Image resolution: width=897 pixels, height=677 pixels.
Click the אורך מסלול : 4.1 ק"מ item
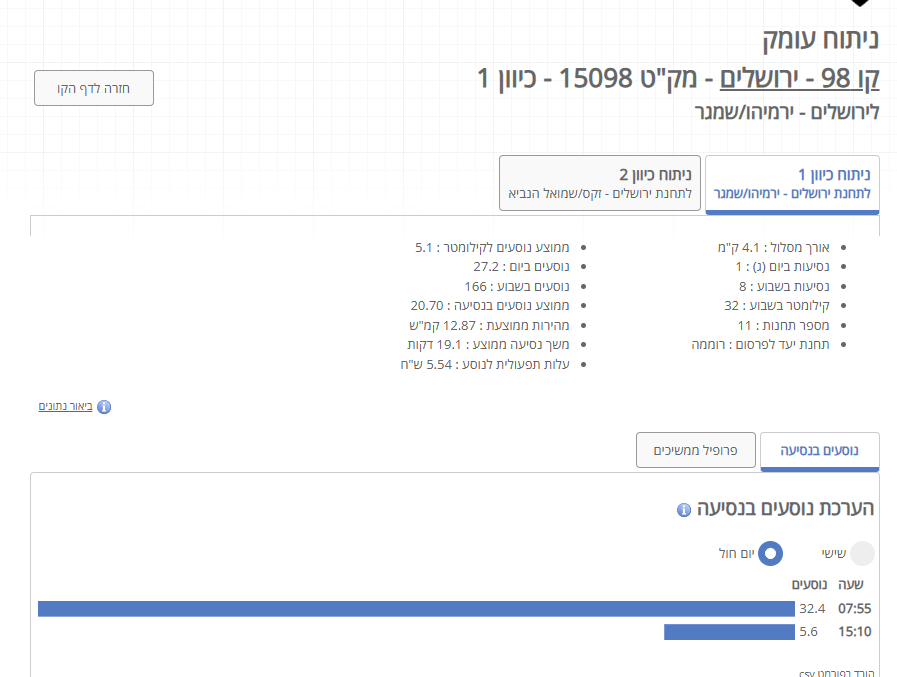pyautogui.click(x=773, y=248)
